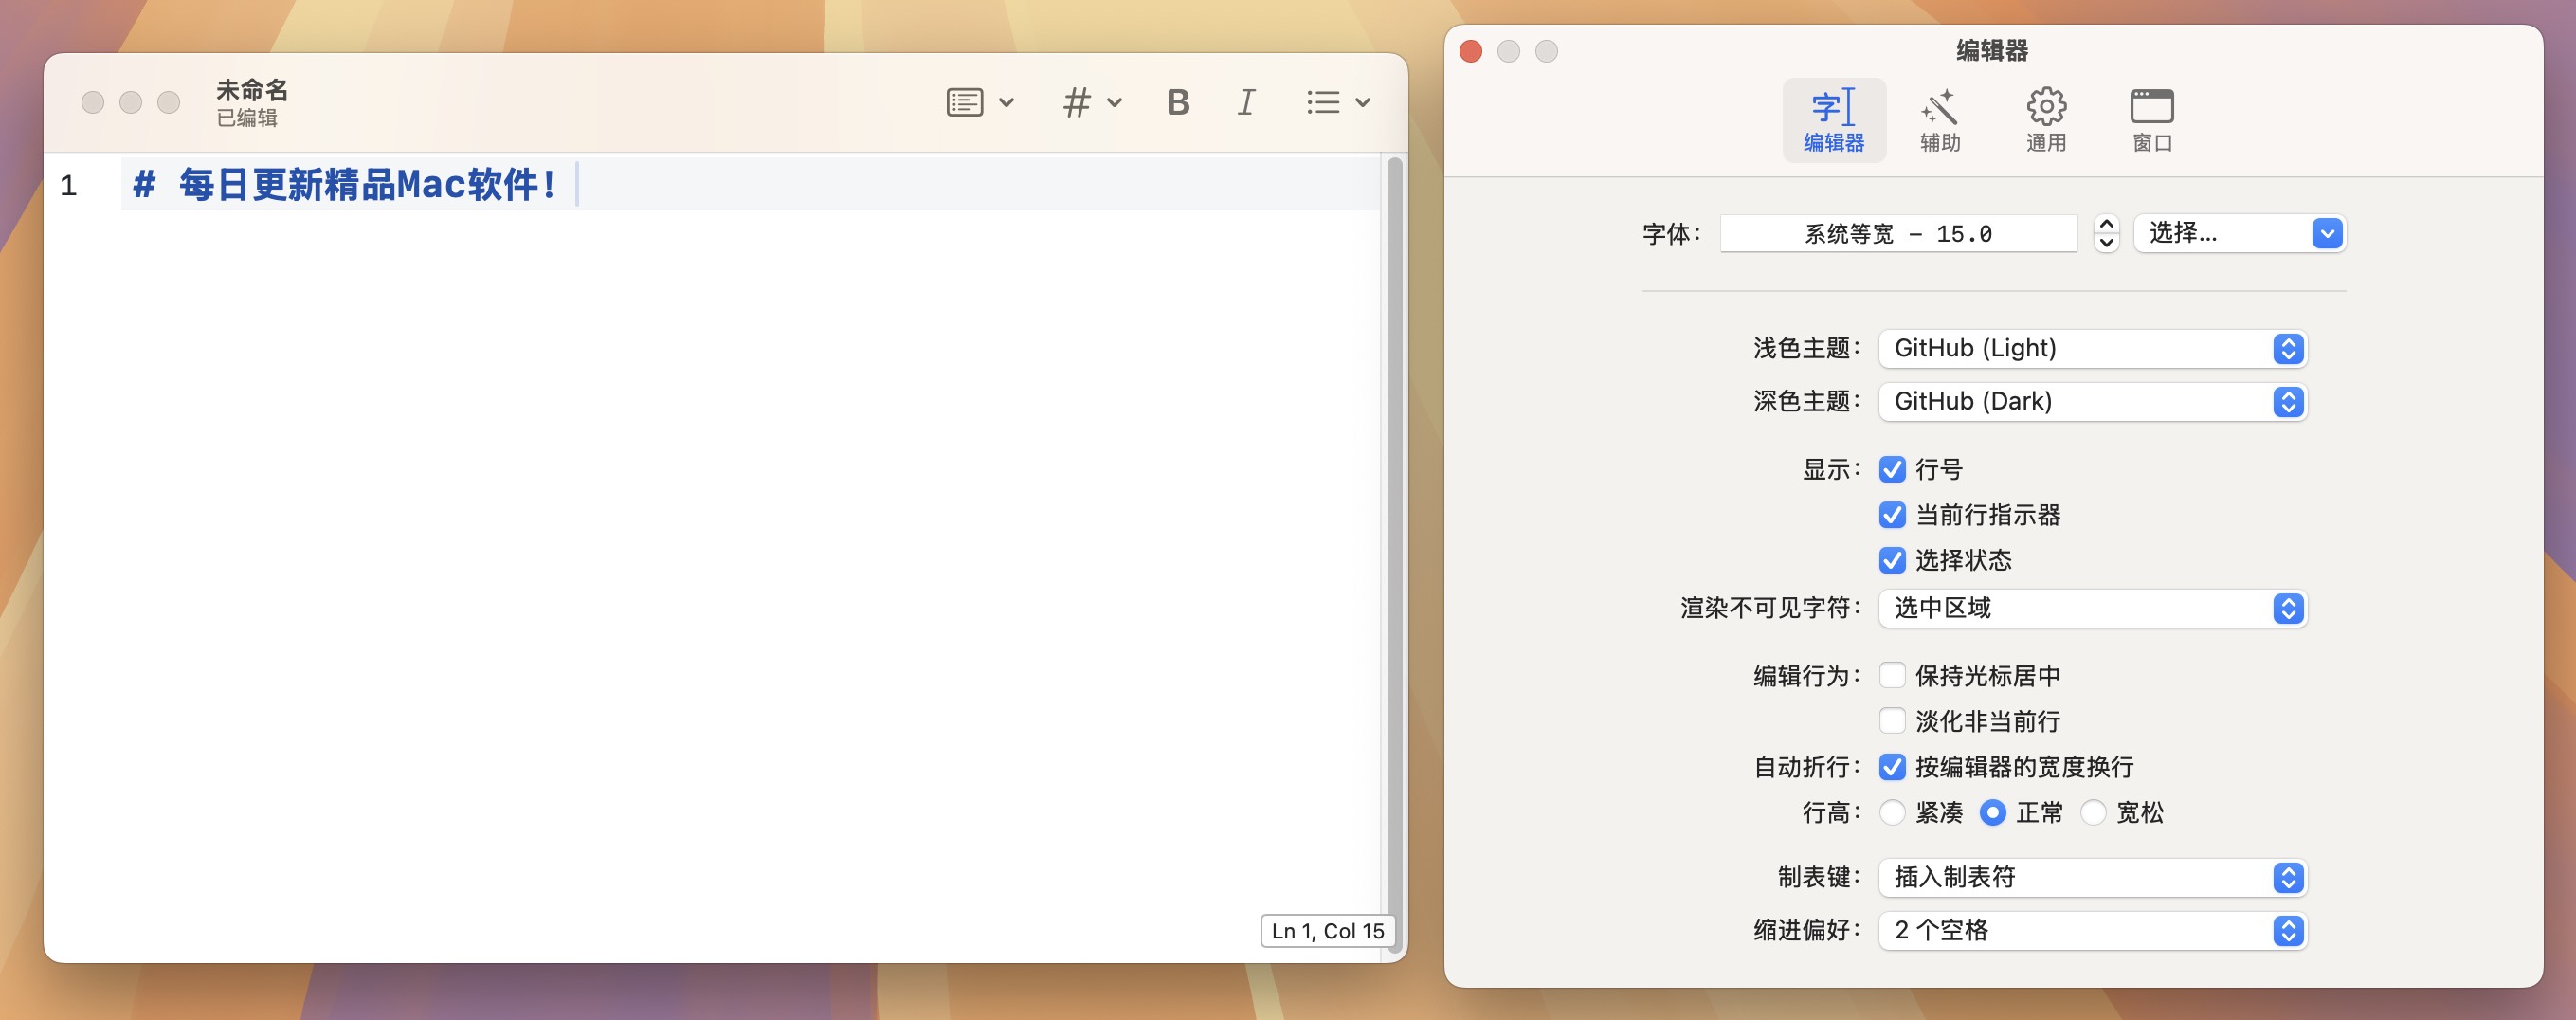Toggle bold formatting in the editor toolbar

click(1178, 101)
